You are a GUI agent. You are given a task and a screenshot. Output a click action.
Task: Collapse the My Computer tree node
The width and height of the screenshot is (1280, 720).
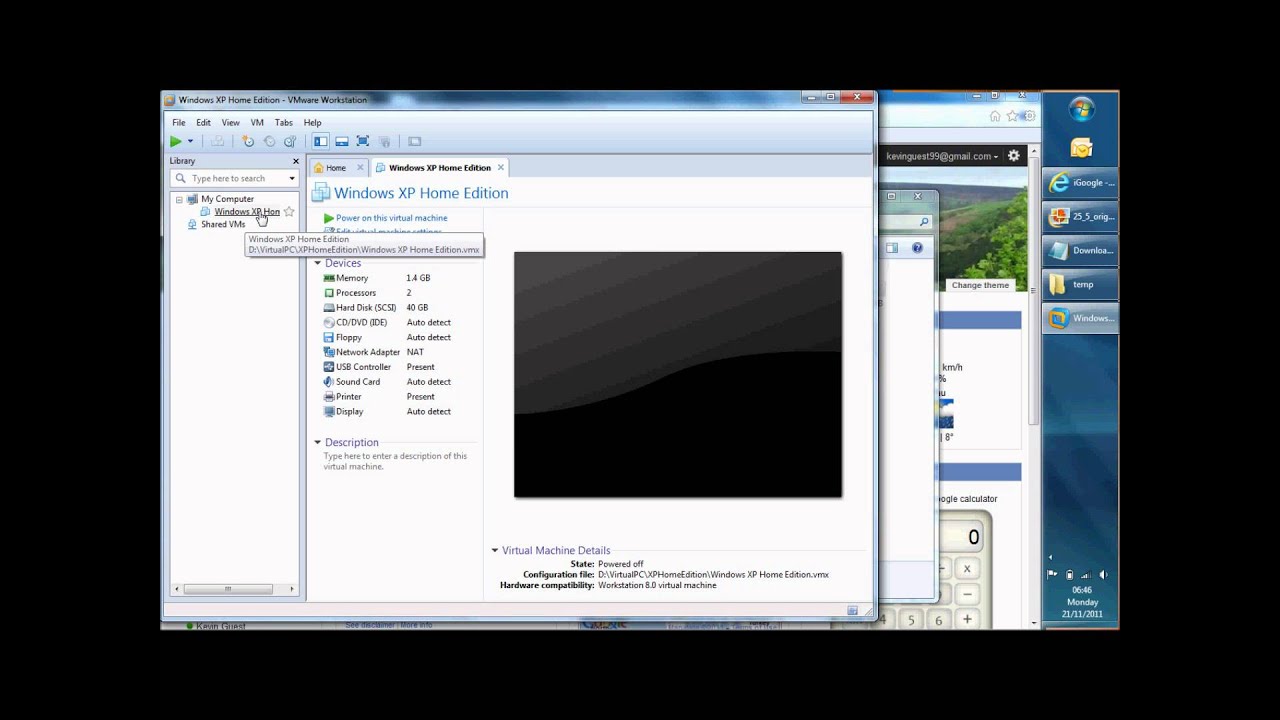179,199
